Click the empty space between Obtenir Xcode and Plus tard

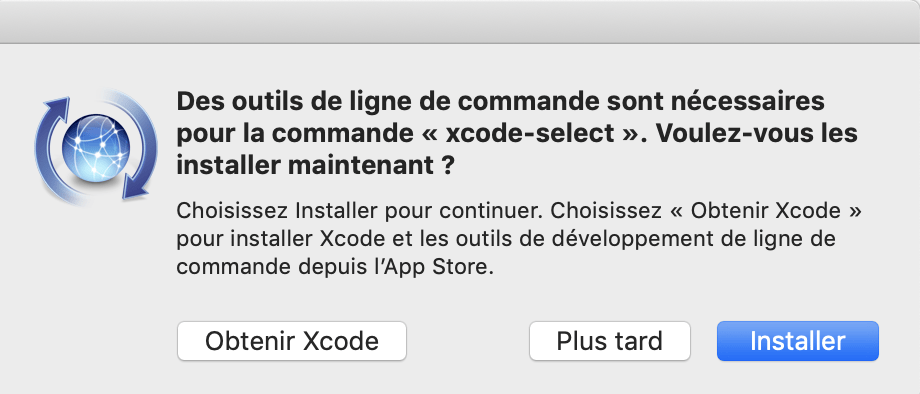tap(468, 341)
